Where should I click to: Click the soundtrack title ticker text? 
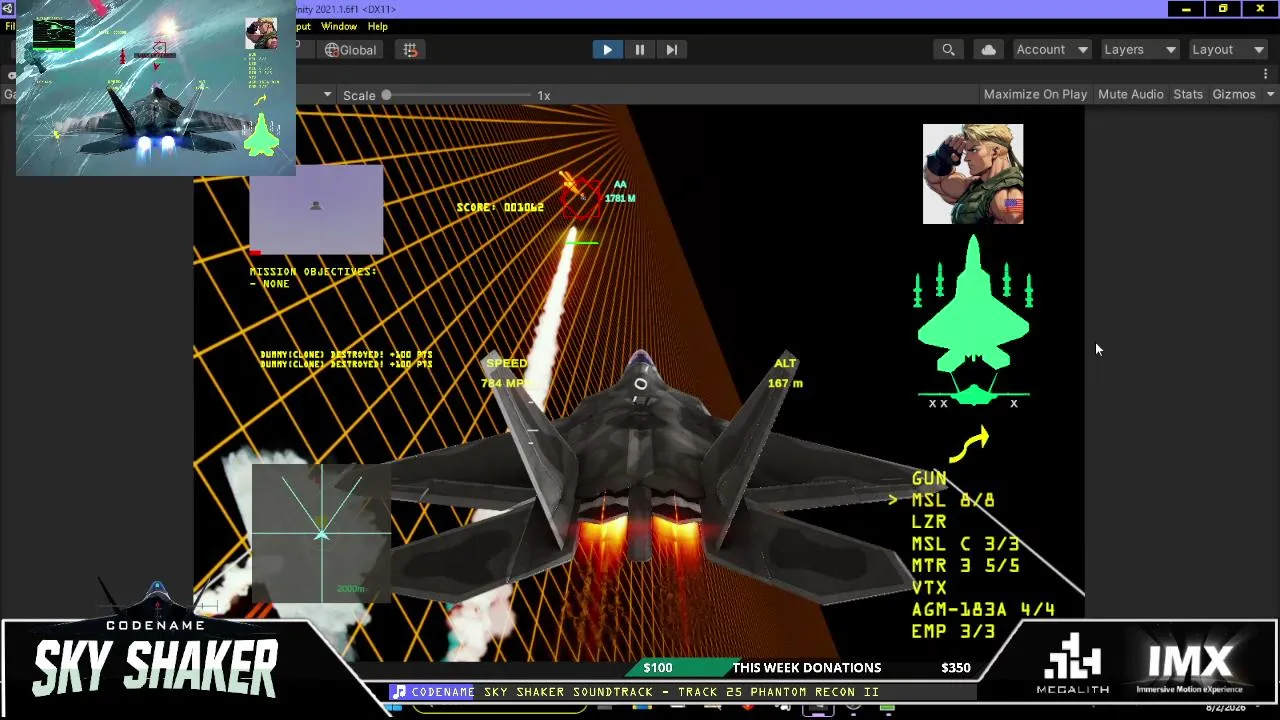coord(645,692)
